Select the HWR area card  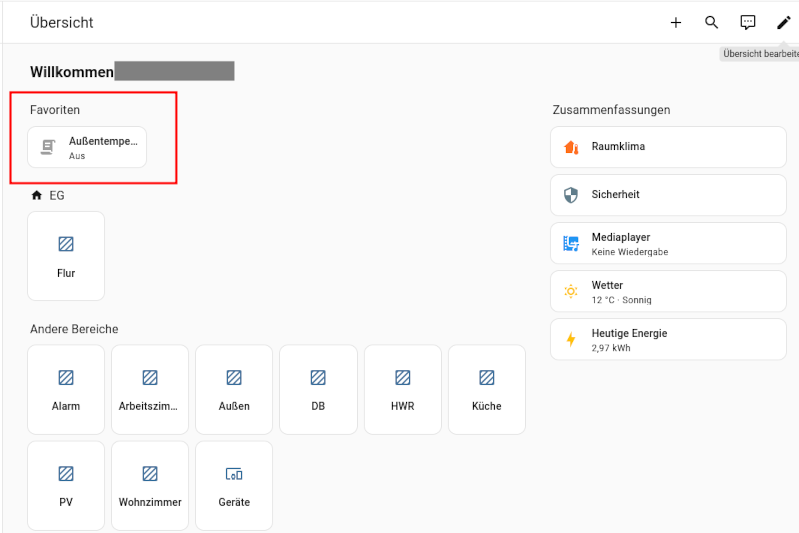tap(402, 389)
